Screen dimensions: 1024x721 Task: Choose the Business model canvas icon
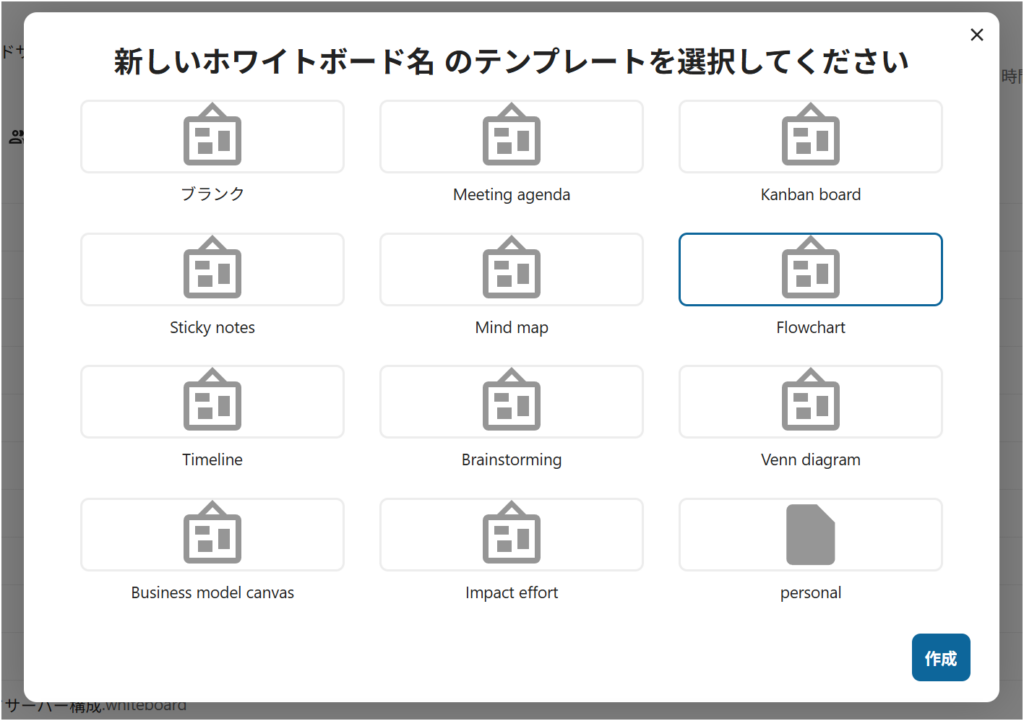point(212,535)
